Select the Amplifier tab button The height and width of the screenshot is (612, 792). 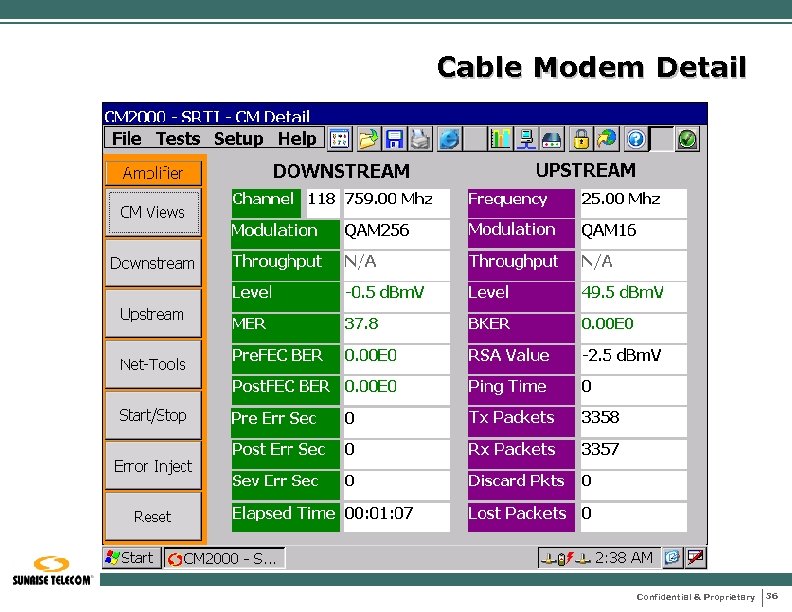coord(154,173)
